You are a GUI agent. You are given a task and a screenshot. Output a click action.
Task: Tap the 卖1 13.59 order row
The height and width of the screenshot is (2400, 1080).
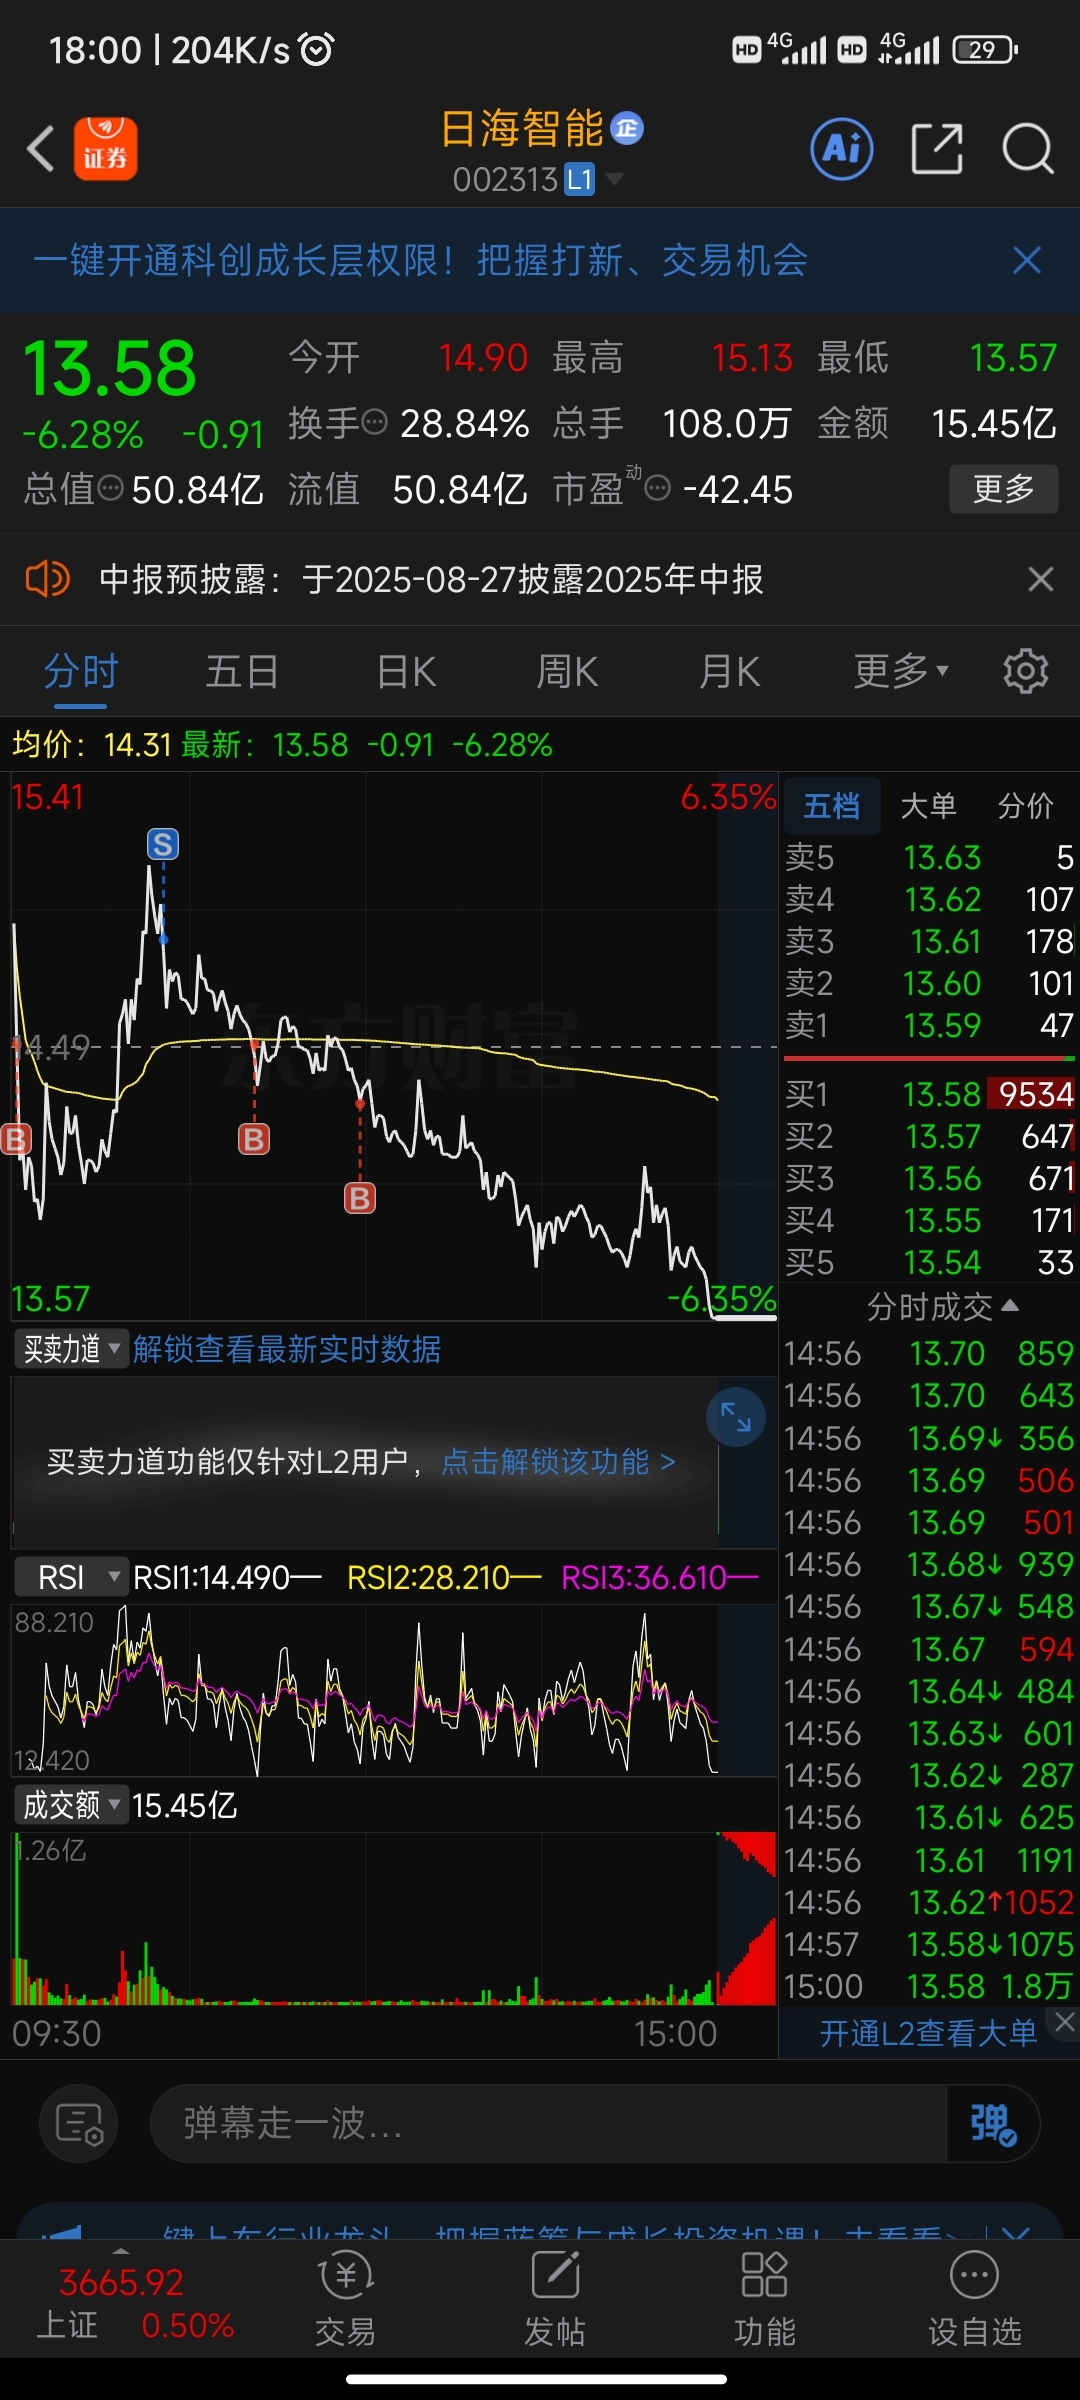pos(929,1025)
